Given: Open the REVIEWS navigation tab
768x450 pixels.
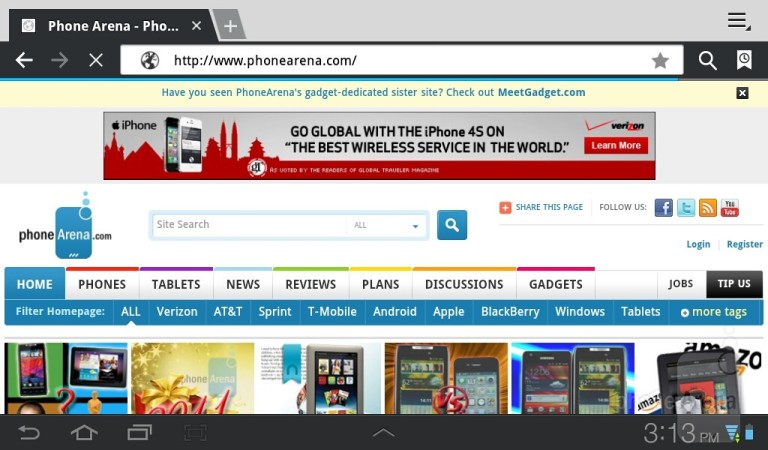Looking at the screenshot, I should click(x=311, y=284).
